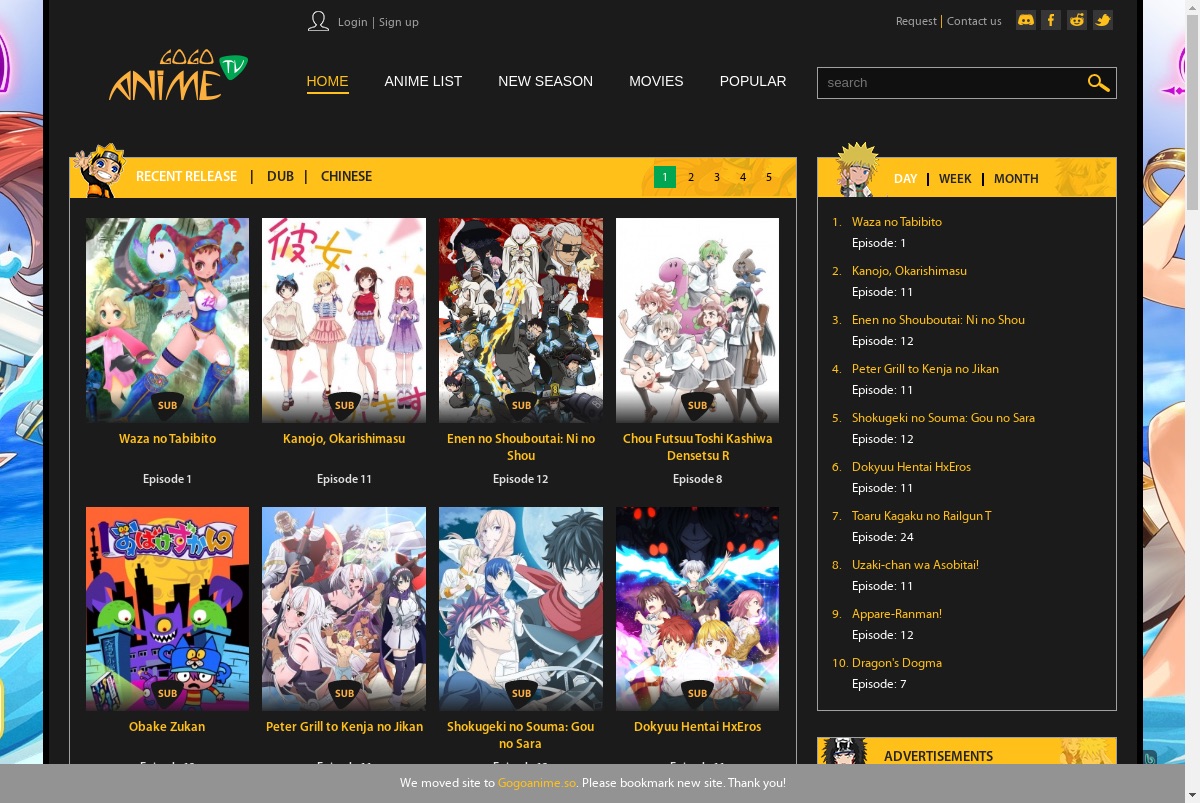
Task: Open rank 5 Shokugeki no Souma in sidebar
Action: click(943, 418)
